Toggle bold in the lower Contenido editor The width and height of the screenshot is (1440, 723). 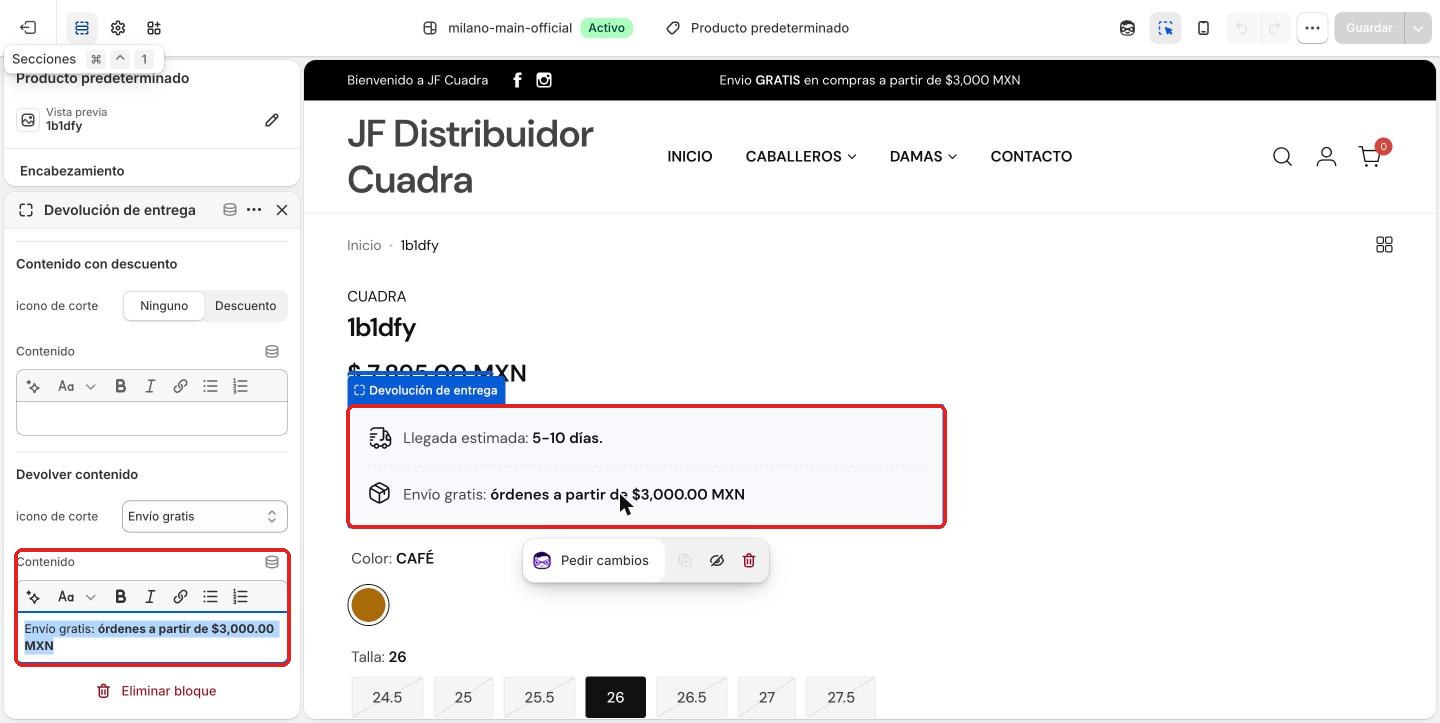[120, 597]
